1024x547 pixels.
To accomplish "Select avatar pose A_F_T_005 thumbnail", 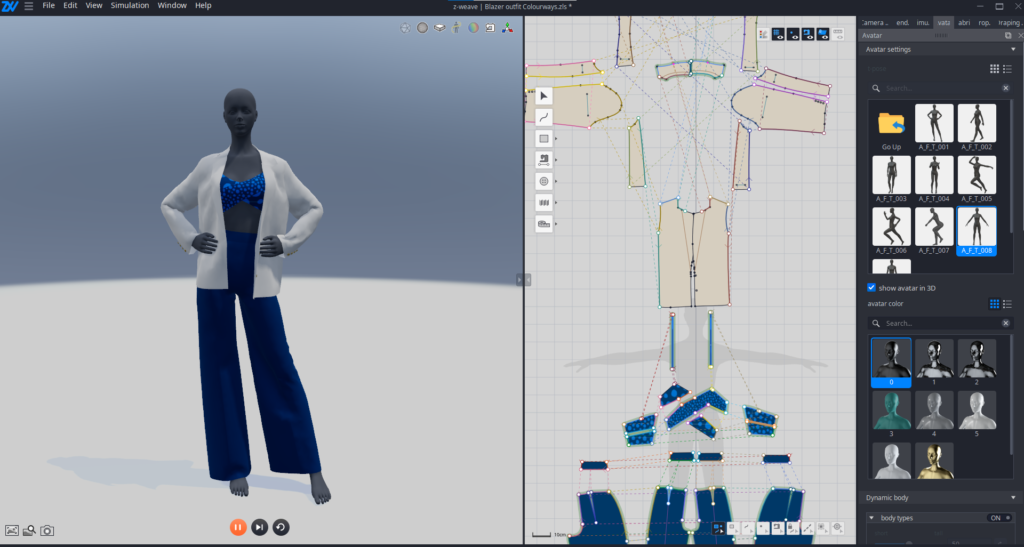I will [x=976, y=175].
